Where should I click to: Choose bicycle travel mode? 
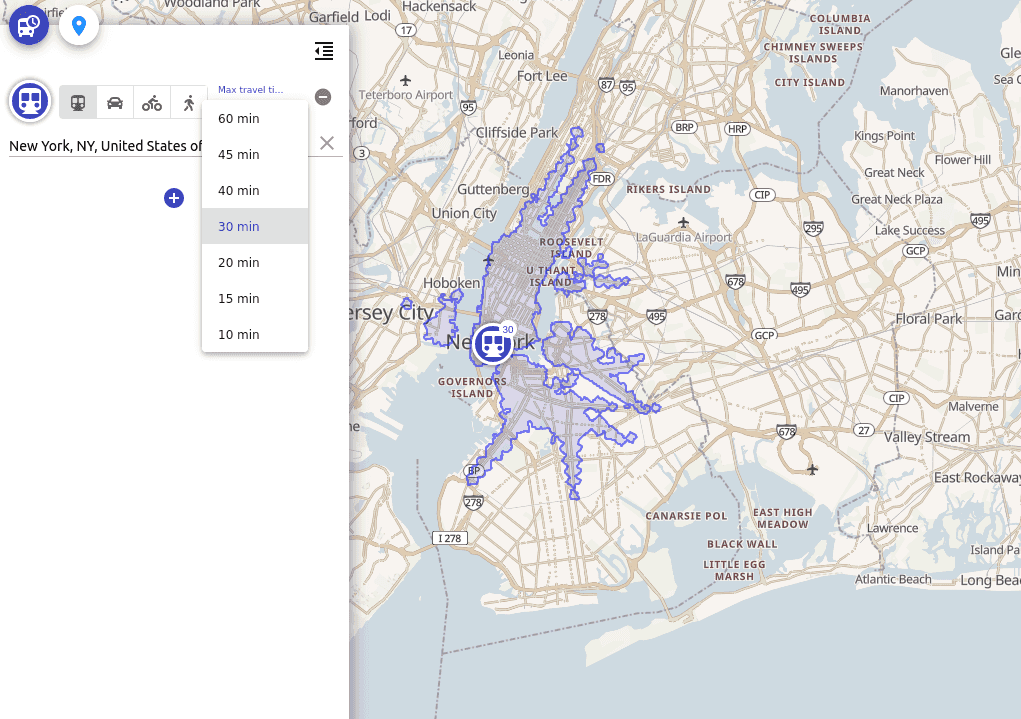pos(152,102)
